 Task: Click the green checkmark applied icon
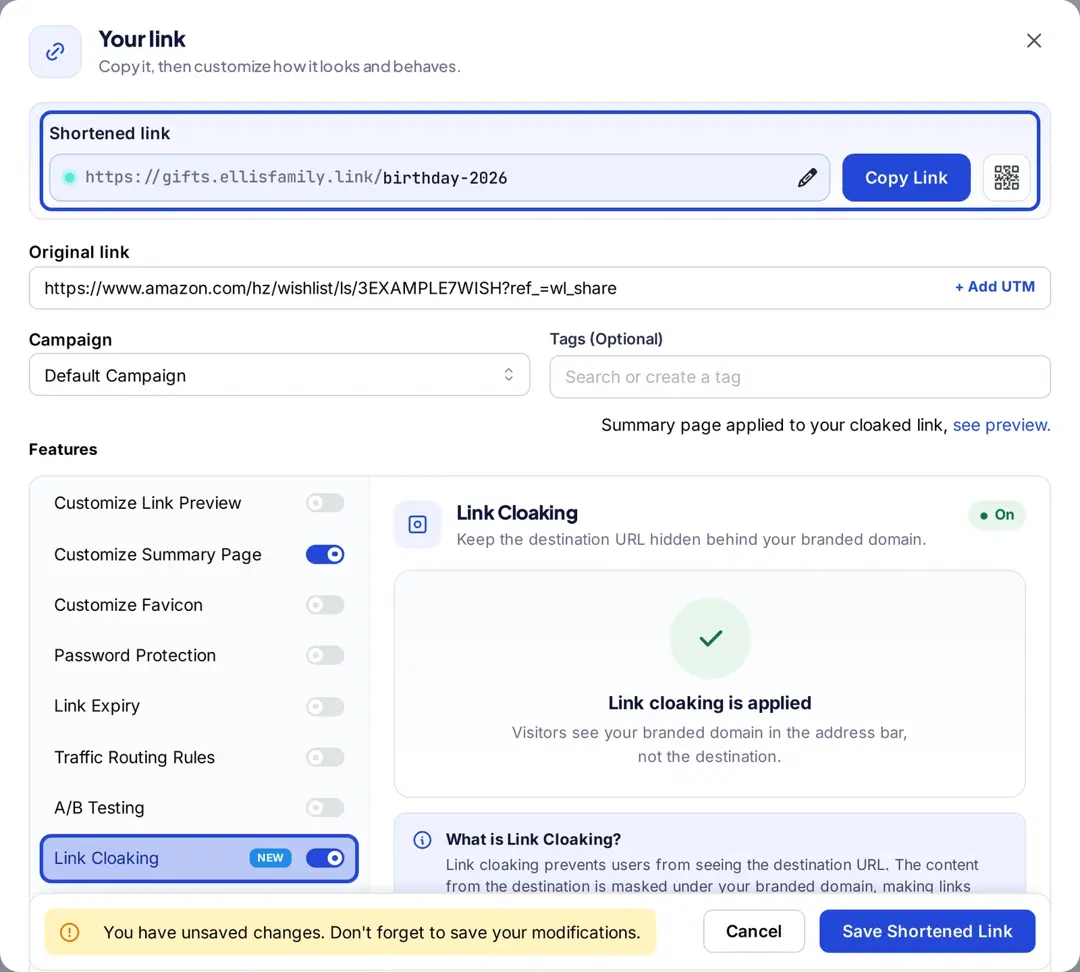coord(710,638)
